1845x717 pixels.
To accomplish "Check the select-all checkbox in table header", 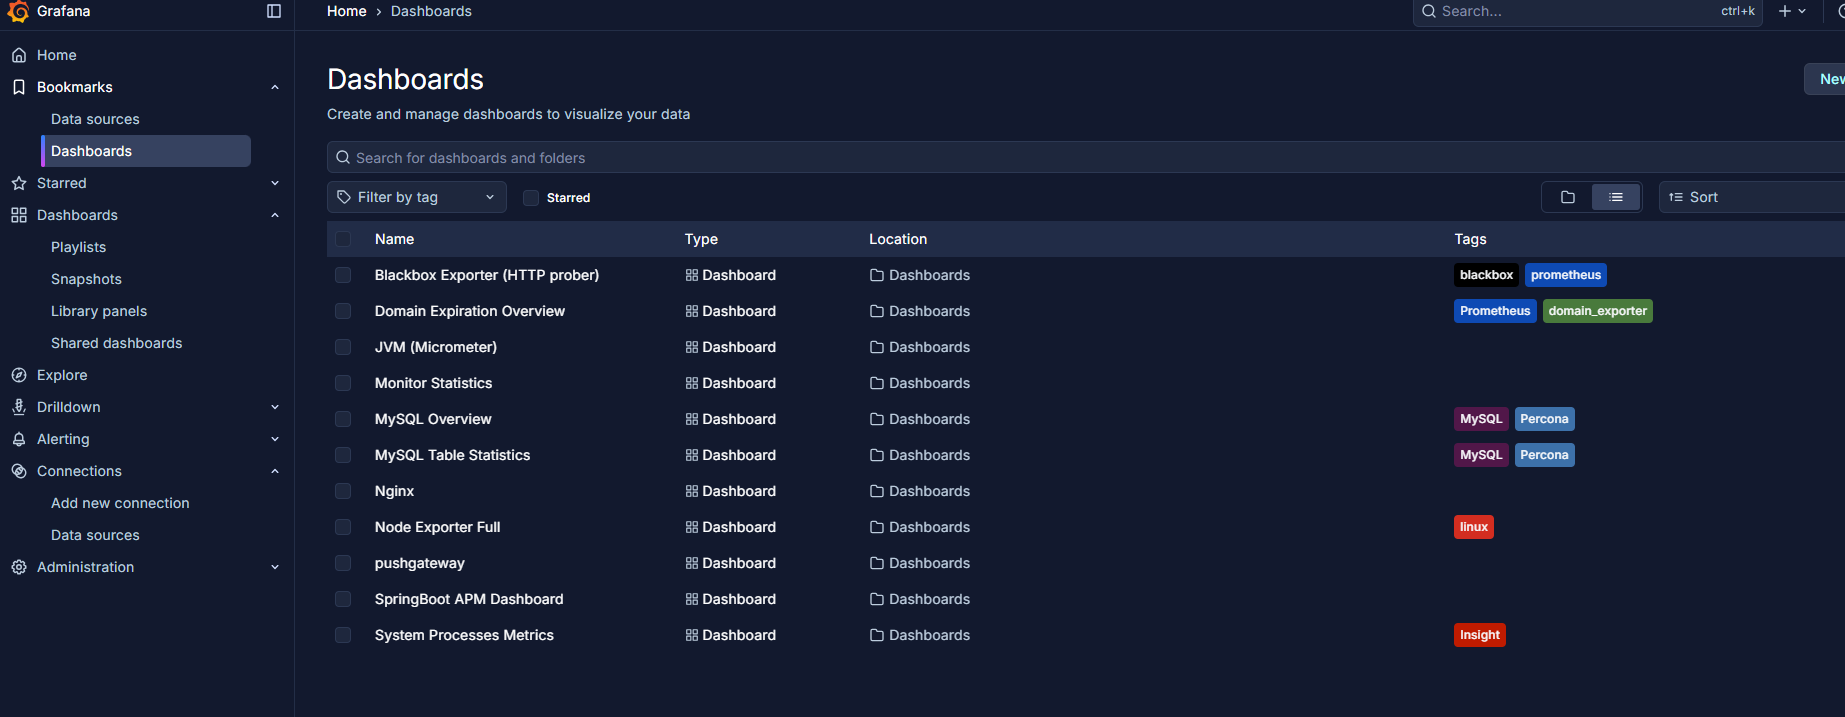I will coord(343,239).
